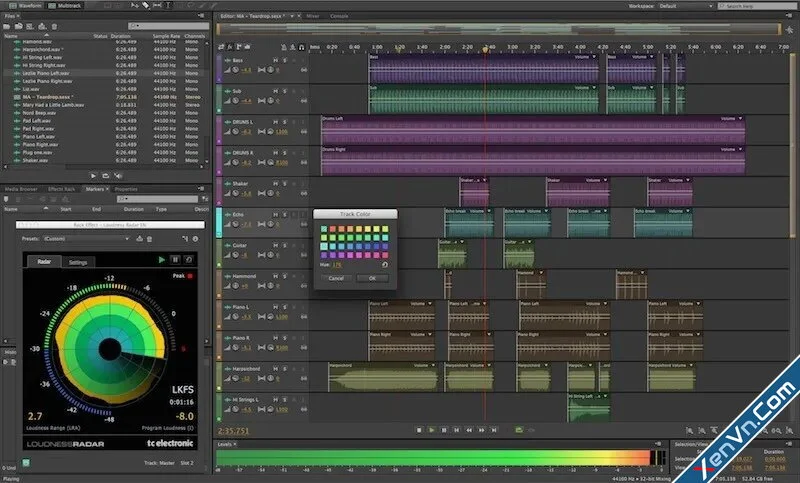Select the Time Selection tool
This screenshot has width=800, height=483.
(168, 6)
